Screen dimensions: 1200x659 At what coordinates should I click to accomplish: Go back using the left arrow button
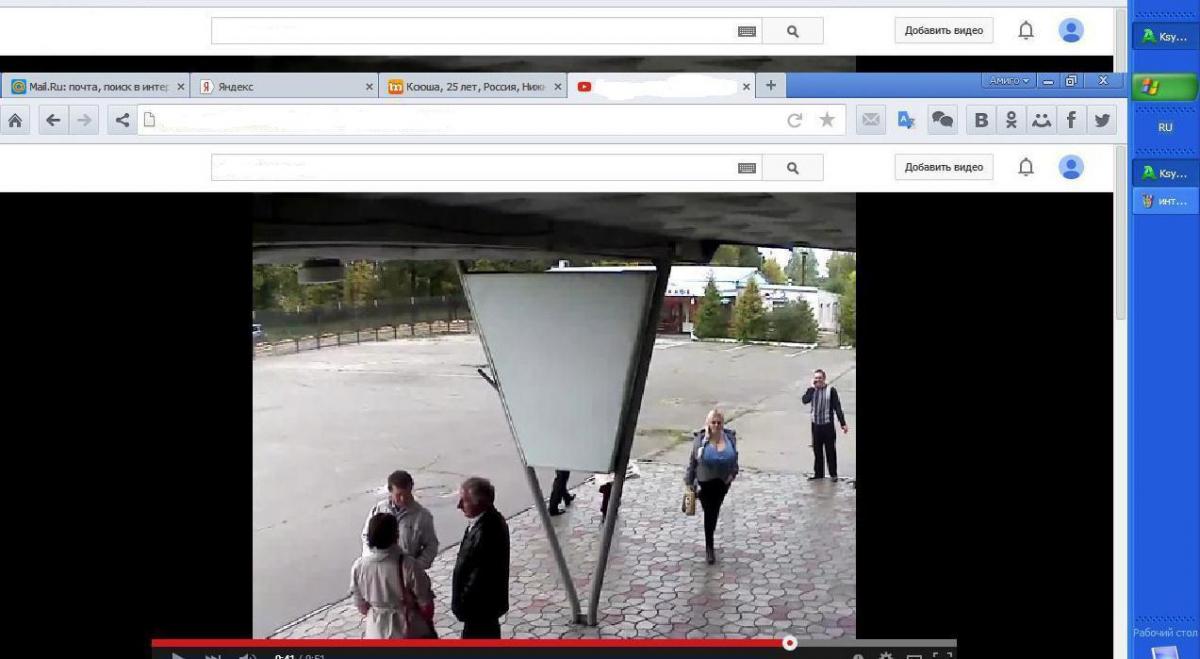pyautogui.click(x=53, y=120)
